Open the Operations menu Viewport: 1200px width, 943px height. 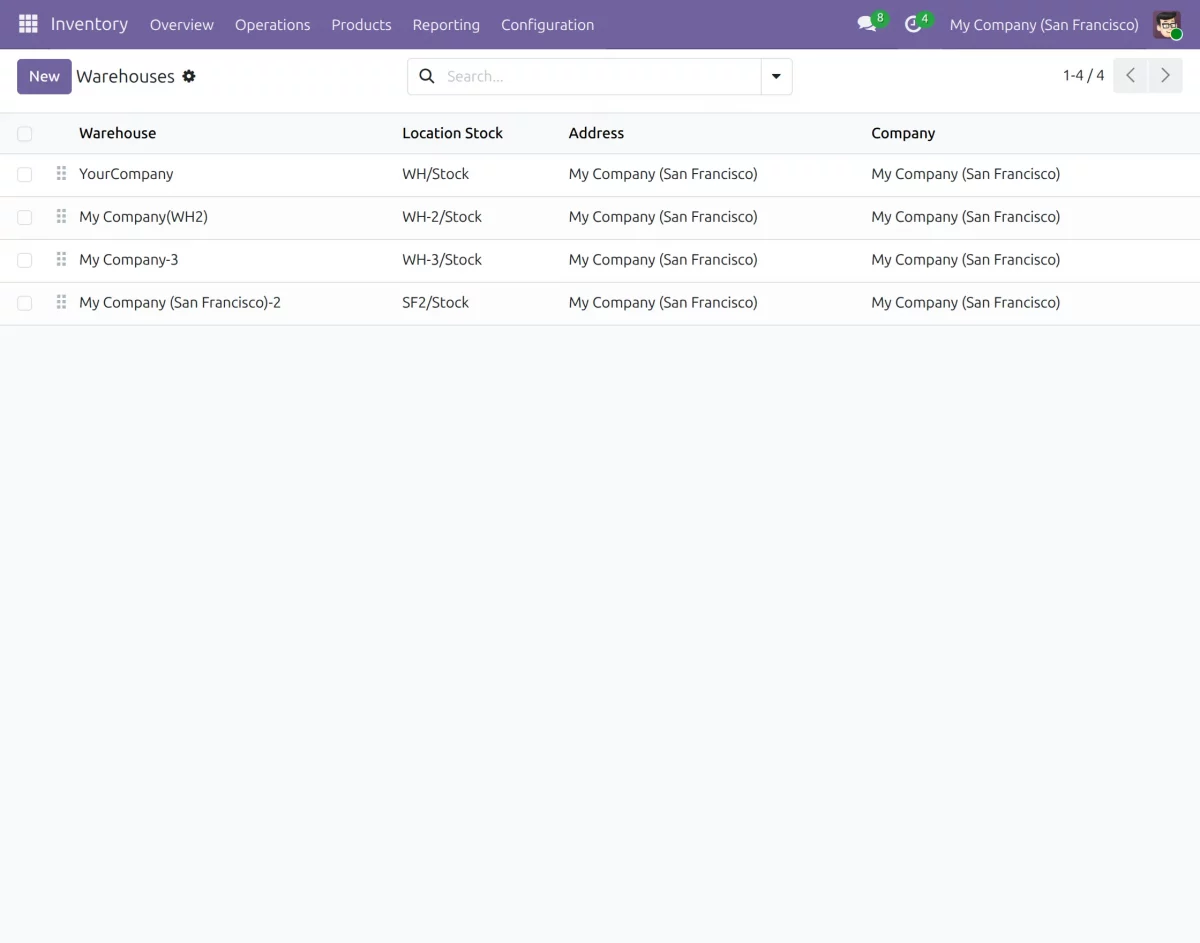coord(272,25)
